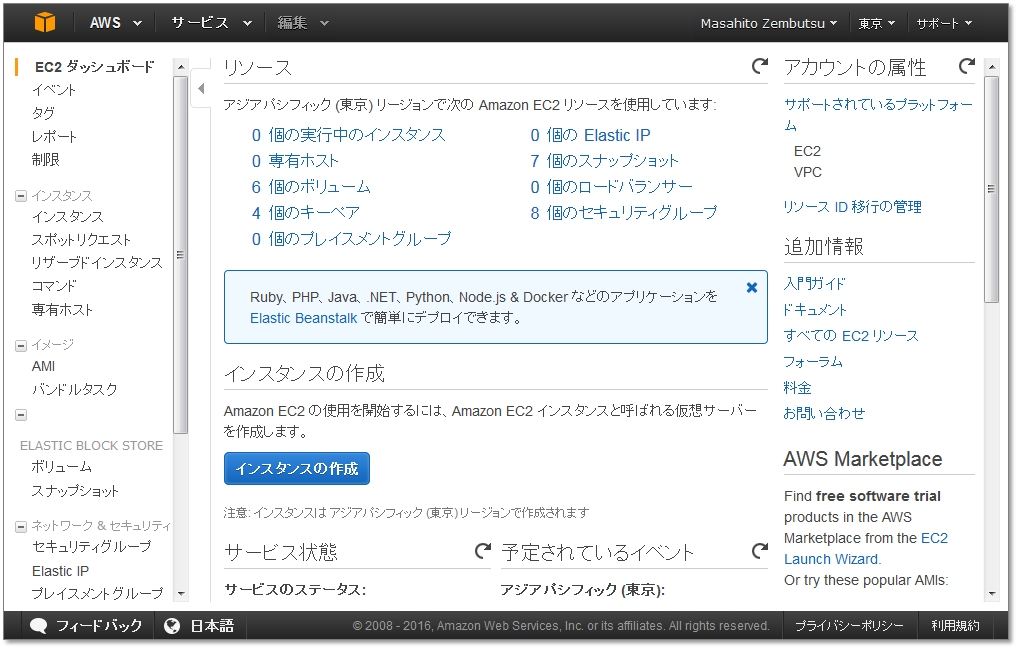The height and width of the screenshot is (649, 1018).
Task: Click the right panel scrollbar up arrow
Action: pos(991,67)
